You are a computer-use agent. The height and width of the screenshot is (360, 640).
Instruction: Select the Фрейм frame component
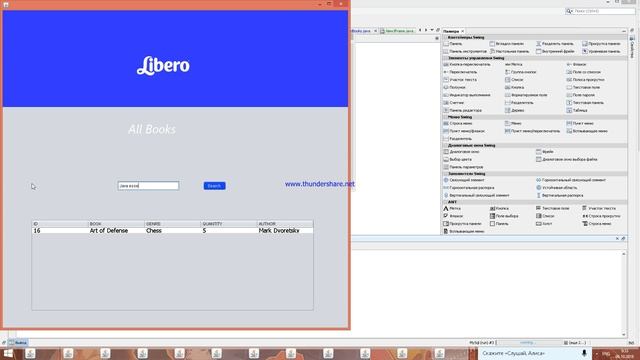[544, 152]
